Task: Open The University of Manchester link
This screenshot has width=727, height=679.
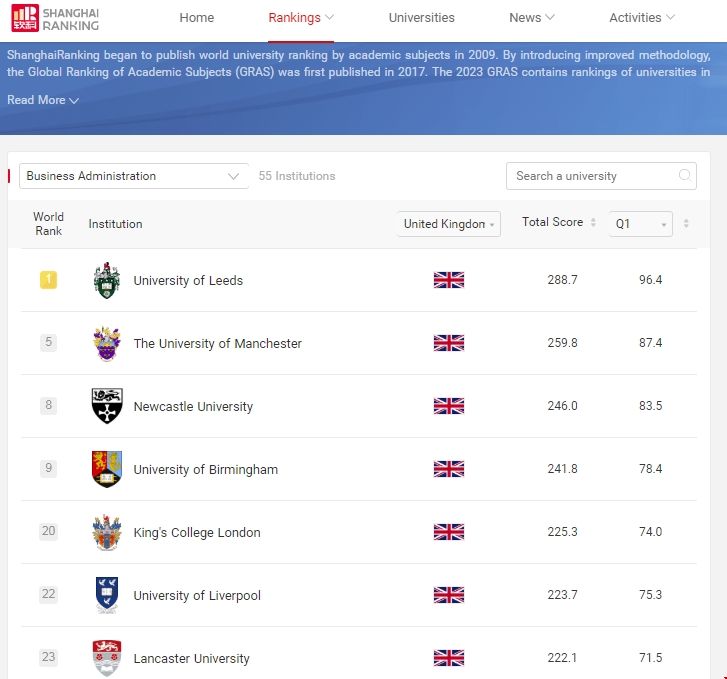Action: (x=217, y=343)
